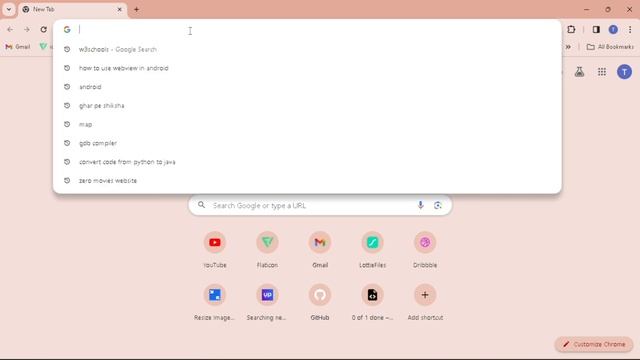This screenshot has height=360, width=640.
Task: Click the Search Google or type a URL box
Action: point(320,205)
